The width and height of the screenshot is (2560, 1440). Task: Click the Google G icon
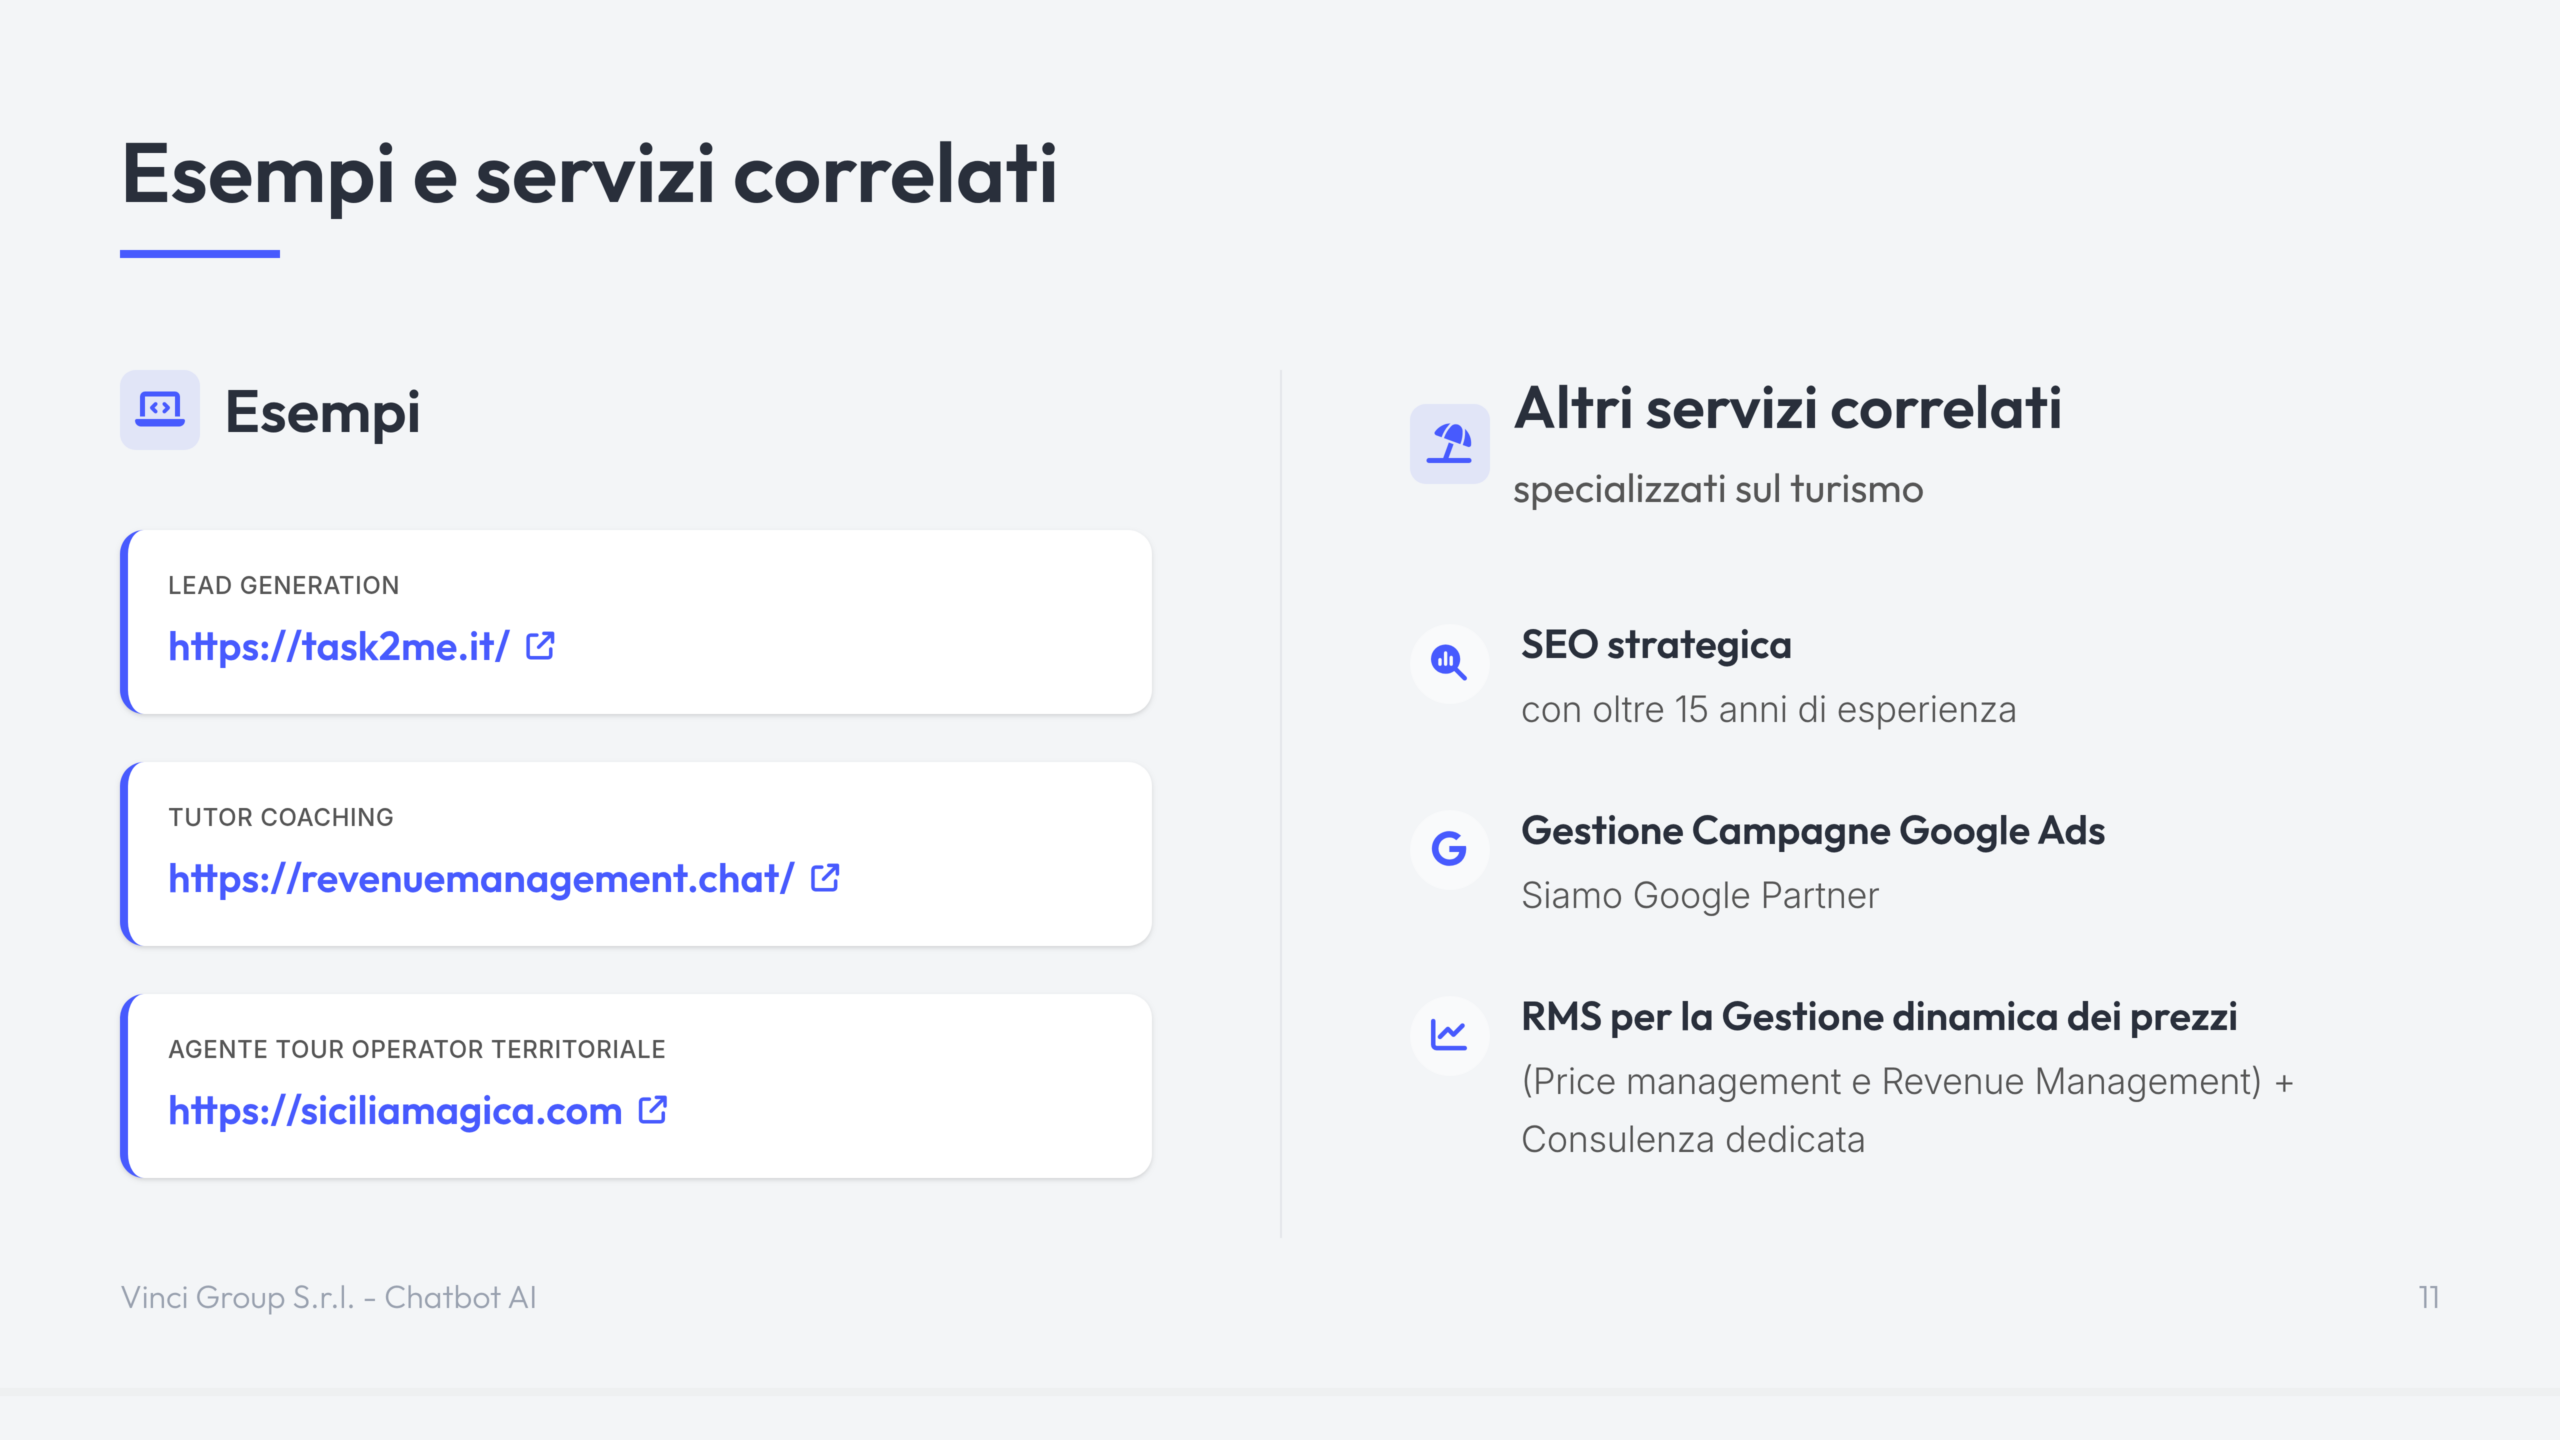tap(1449, 849)
